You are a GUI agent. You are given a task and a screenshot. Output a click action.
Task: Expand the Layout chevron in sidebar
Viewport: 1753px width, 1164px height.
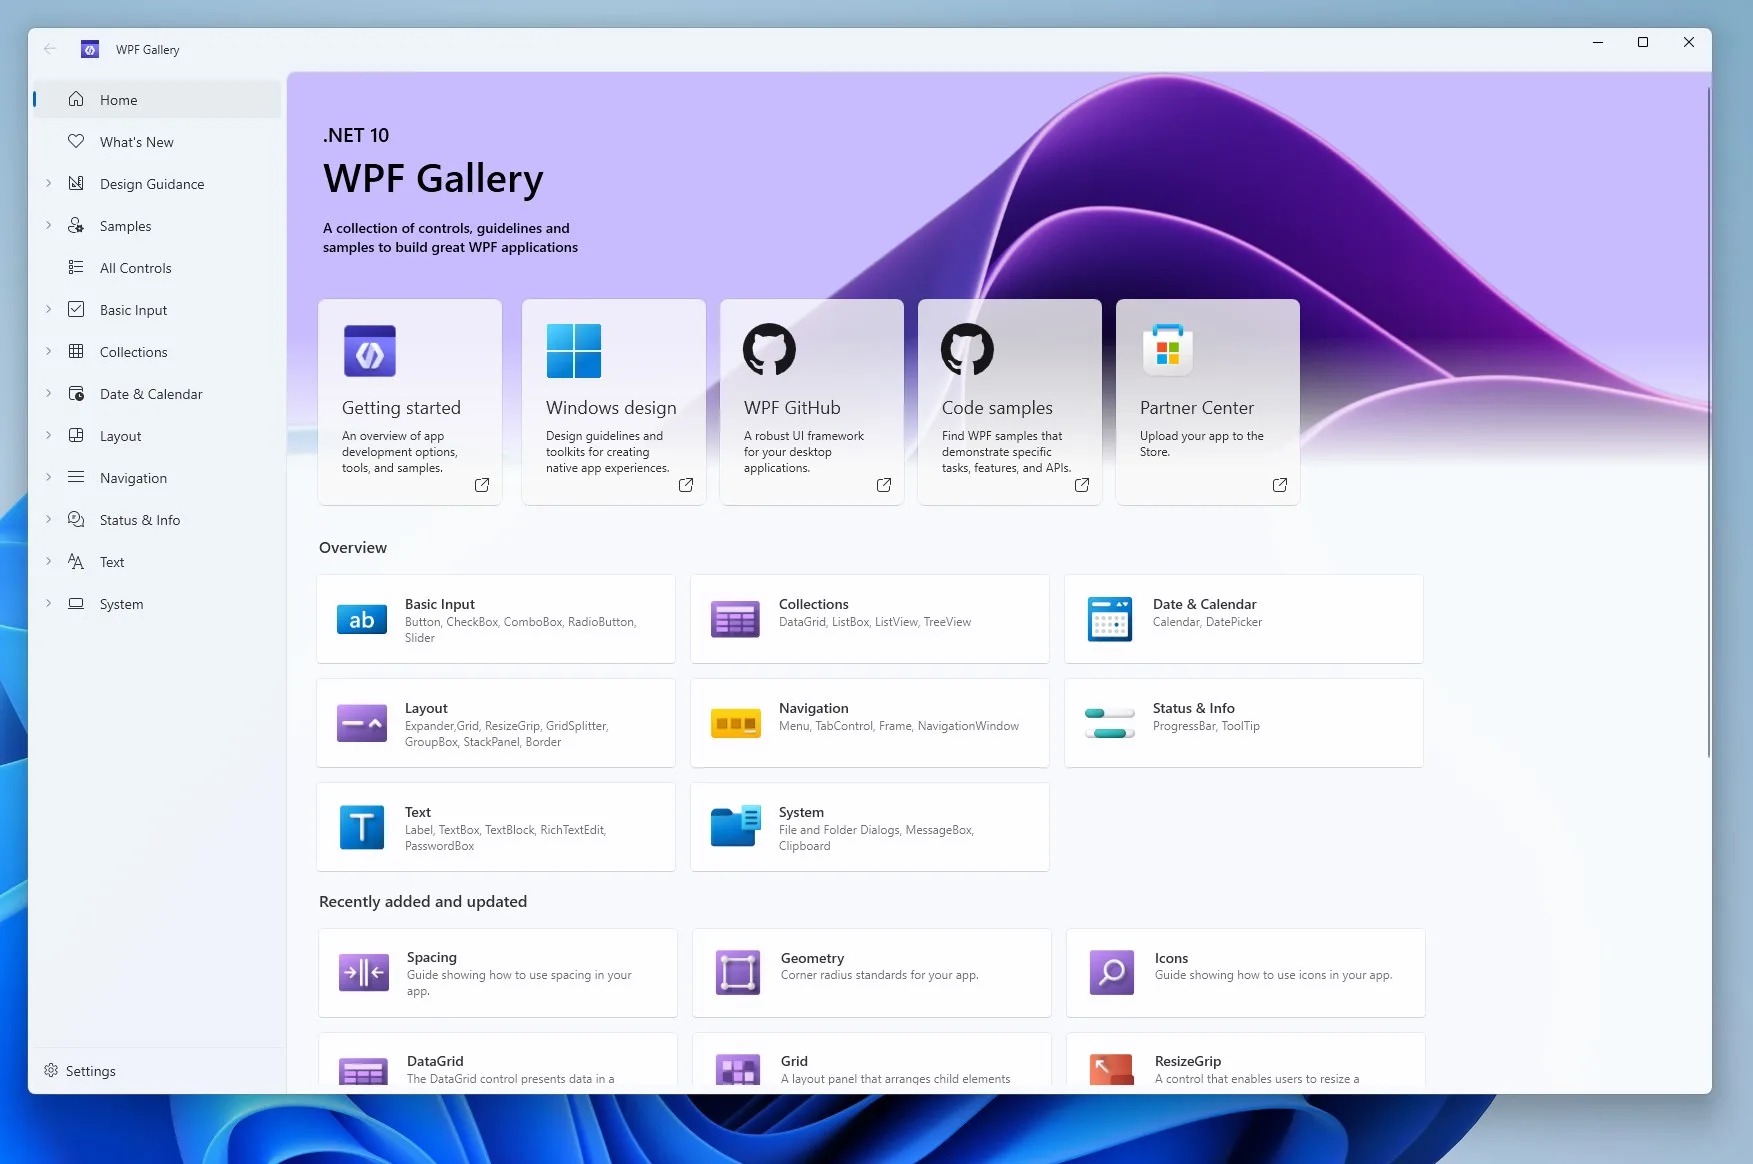[x=48, y=435]
